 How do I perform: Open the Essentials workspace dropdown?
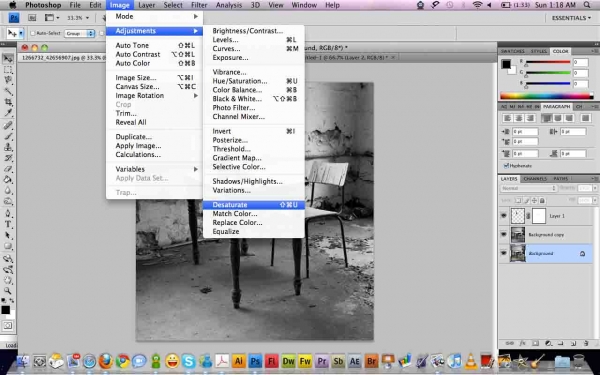pyautogui.click(x=571, y=18)
